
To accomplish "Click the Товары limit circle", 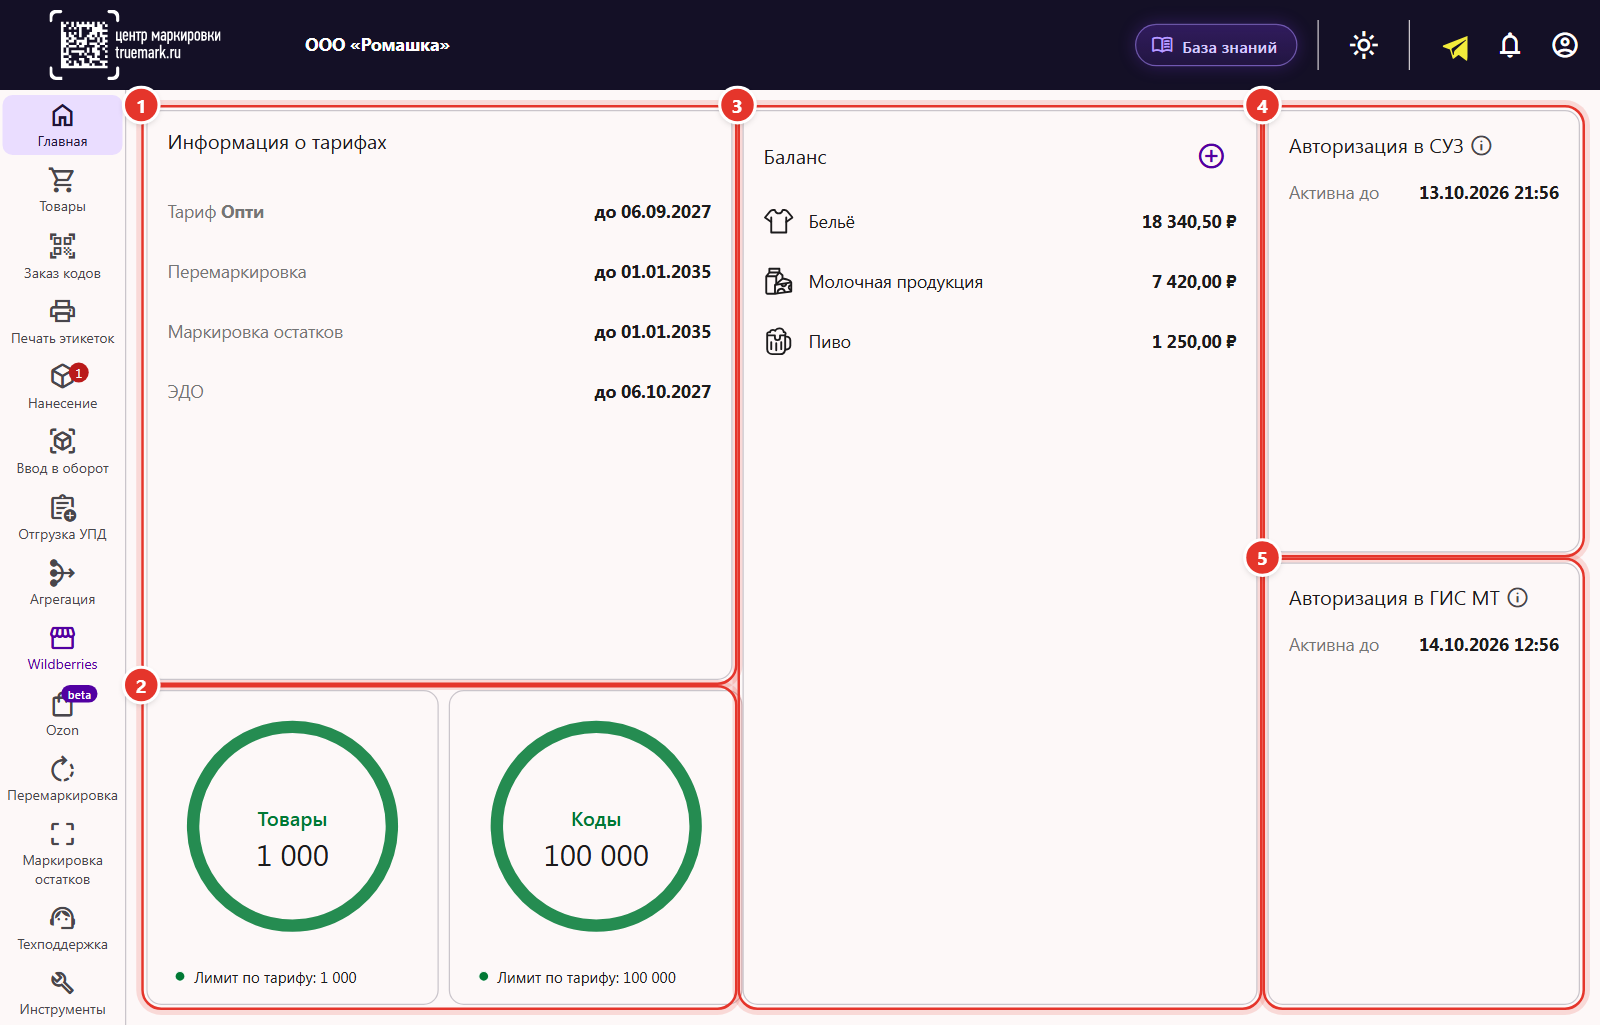I will [292, 826].
